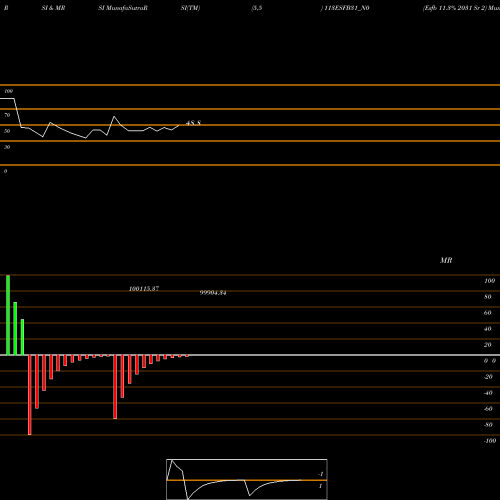
Task: Click the MR axis label -100
Action: (x=490, y=441)
